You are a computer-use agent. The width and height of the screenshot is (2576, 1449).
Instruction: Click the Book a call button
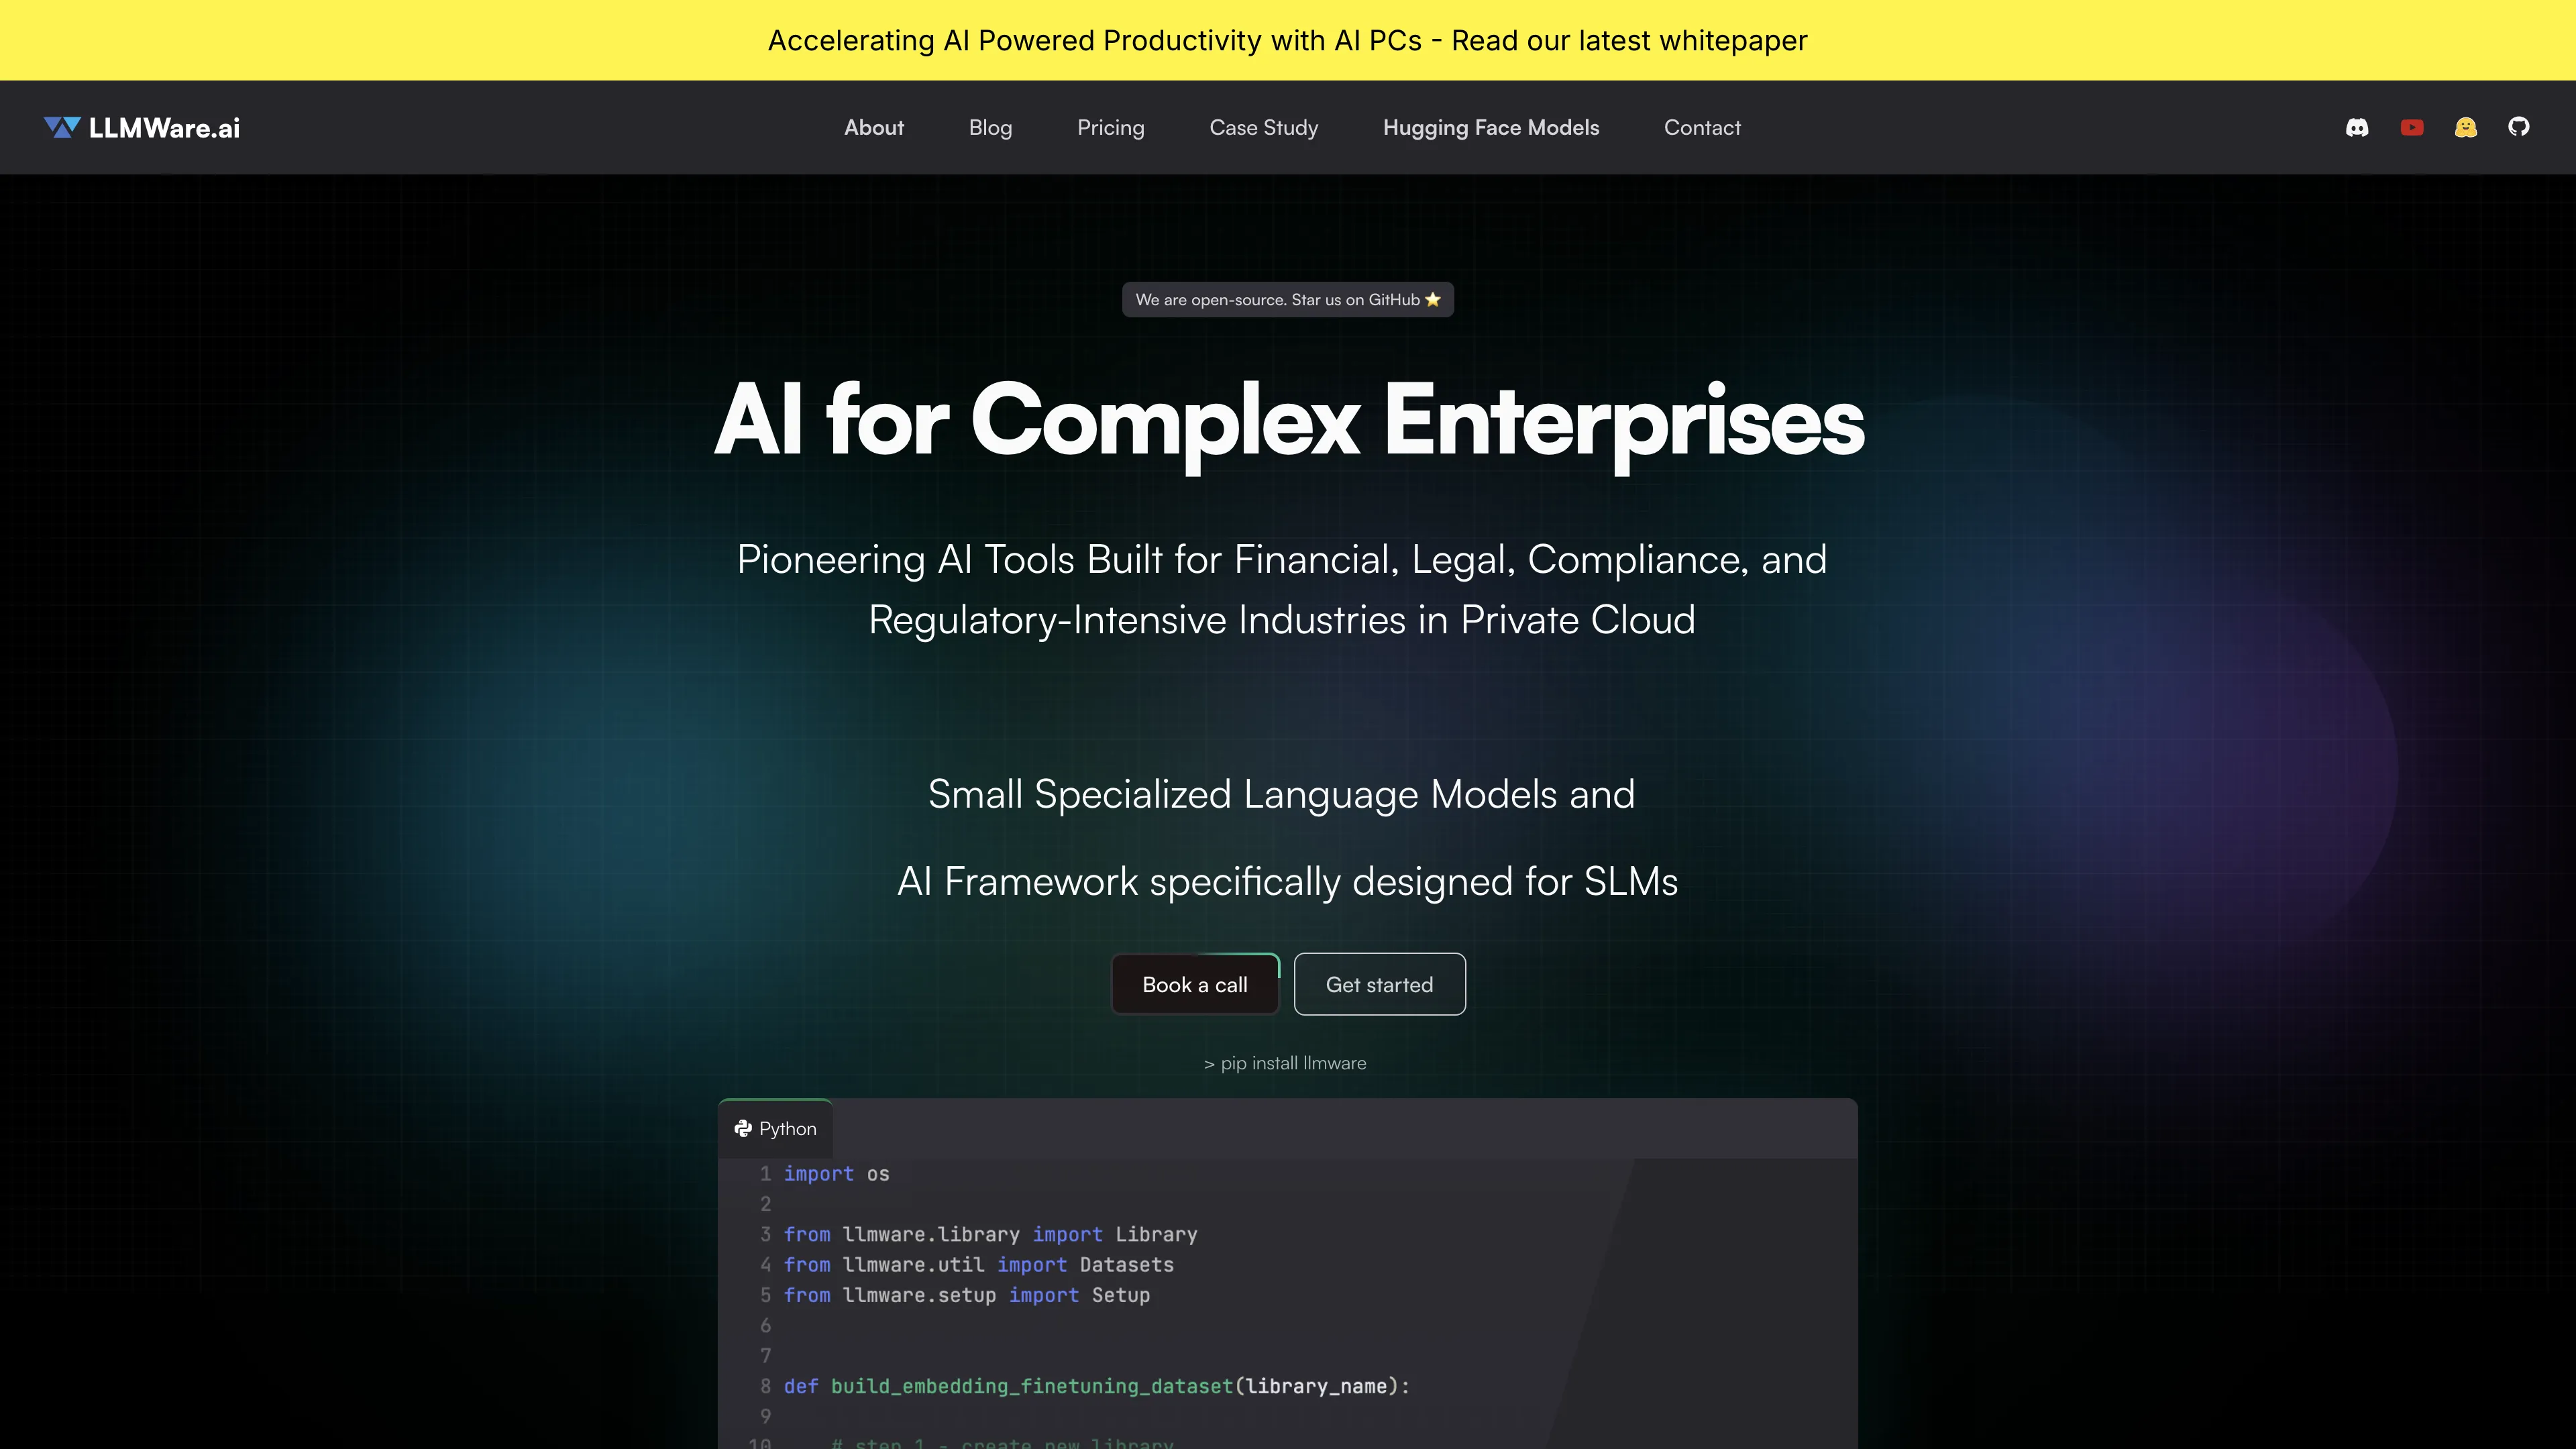tap(1195, 984)
